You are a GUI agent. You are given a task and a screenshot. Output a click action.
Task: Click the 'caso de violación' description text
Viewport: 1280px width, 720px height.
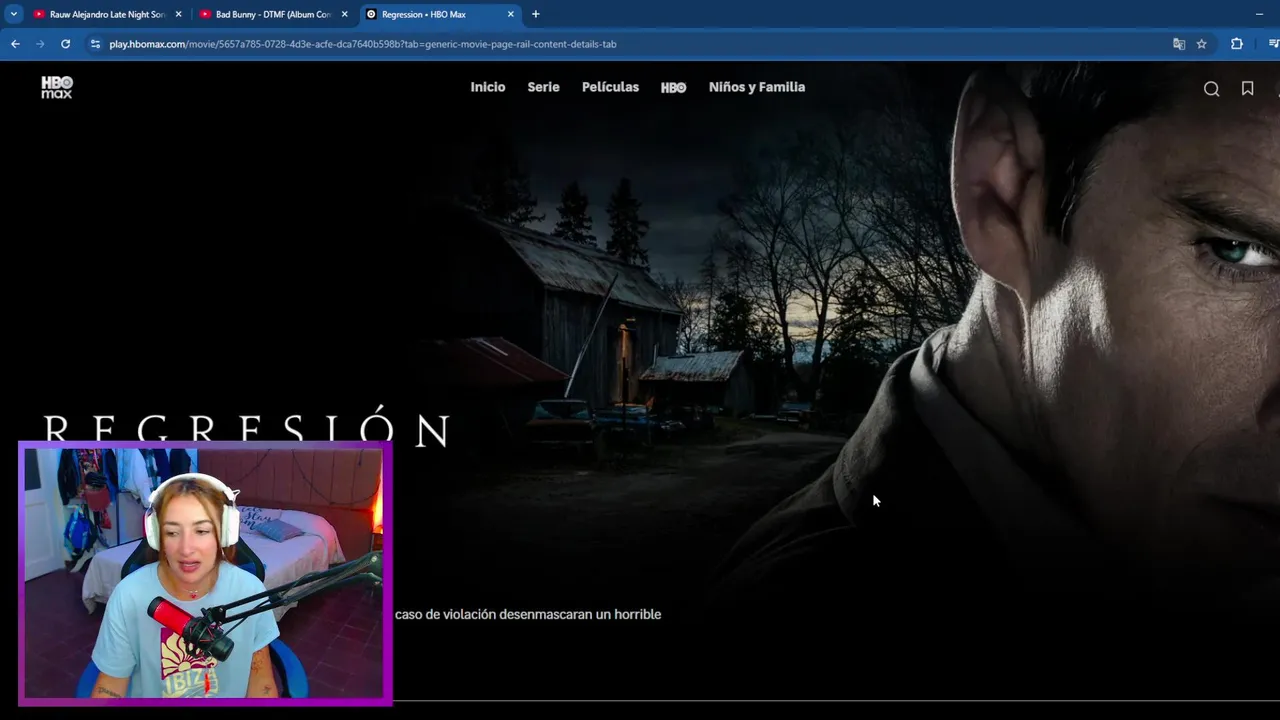(x=528, y=614)
